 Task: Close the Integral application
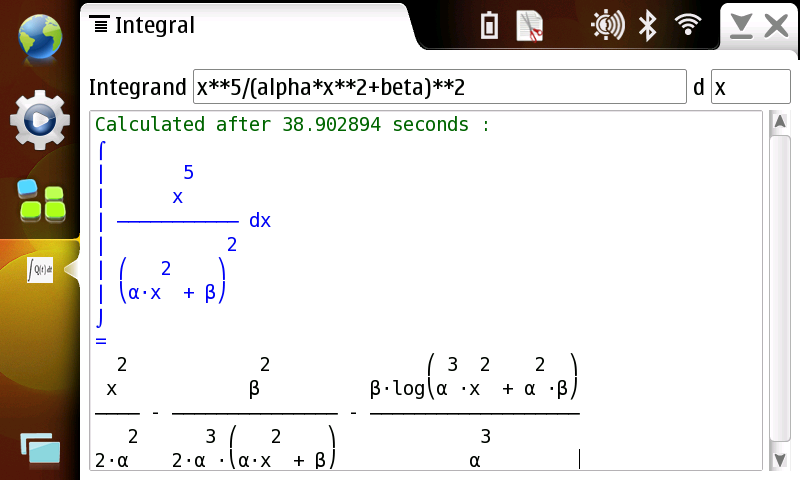[777, 27]
